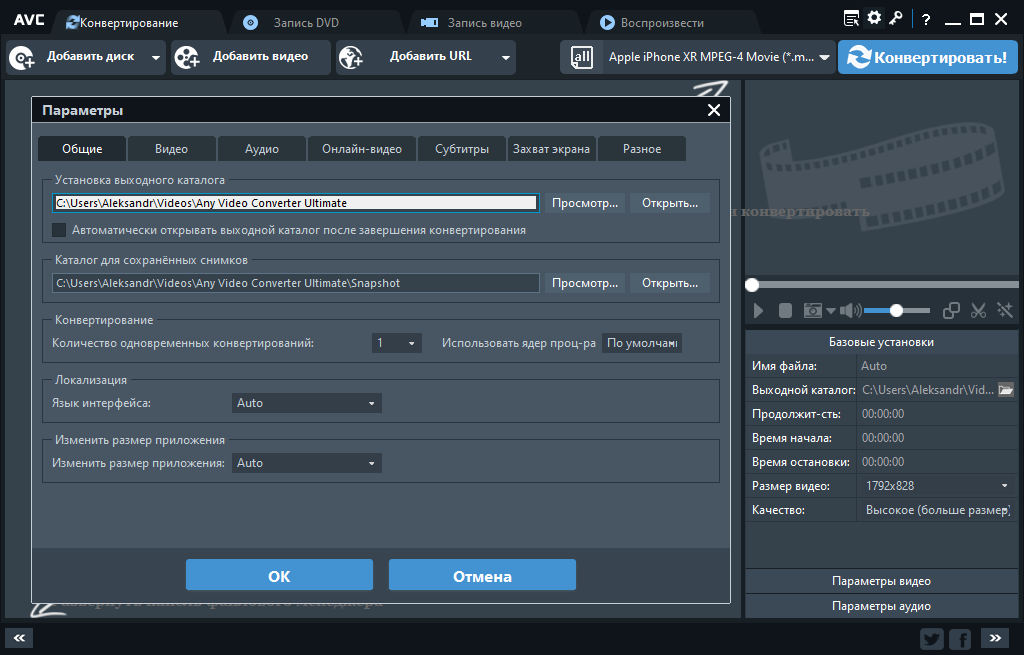Click the Twitter icon
The width and height of the screenshot is (1024, 655).
(x=932, y=639)
